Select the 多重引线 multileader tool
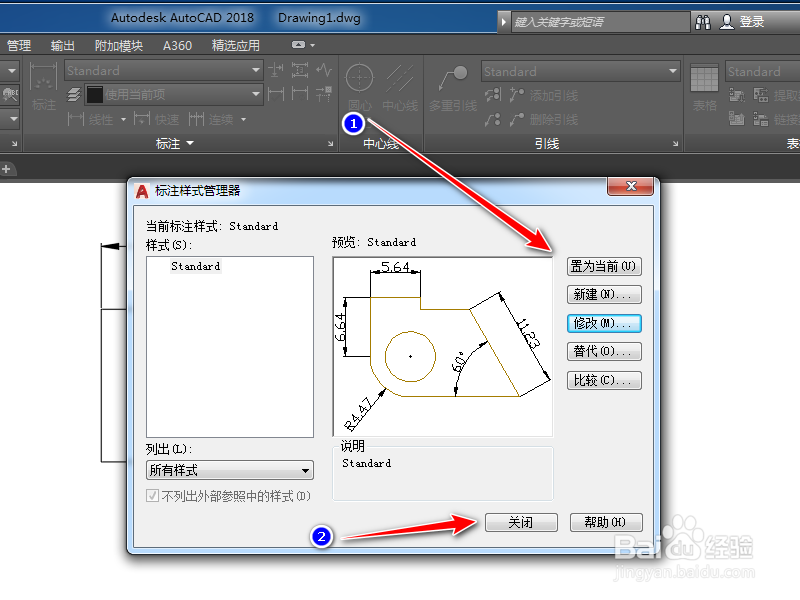Screen dimensions: 800x600 point(453,88)
